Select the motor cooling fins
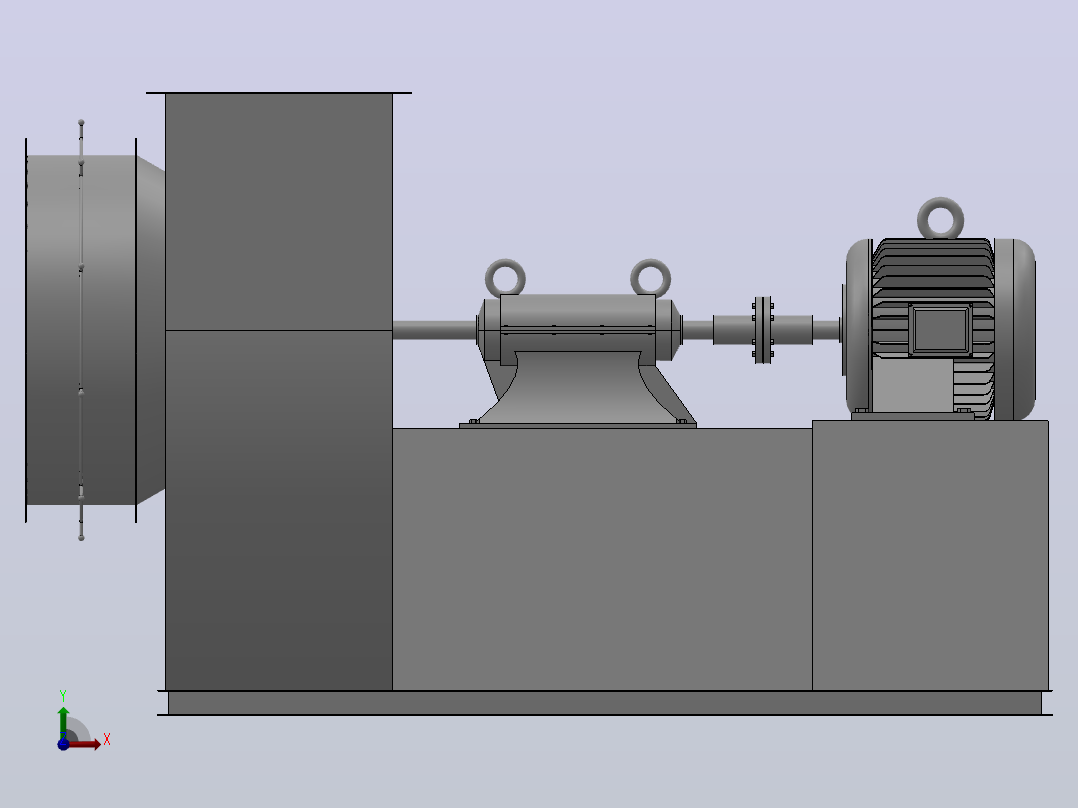Viewport: 1078px width, 808px height. pyautogui.click(x=933, y=272)
